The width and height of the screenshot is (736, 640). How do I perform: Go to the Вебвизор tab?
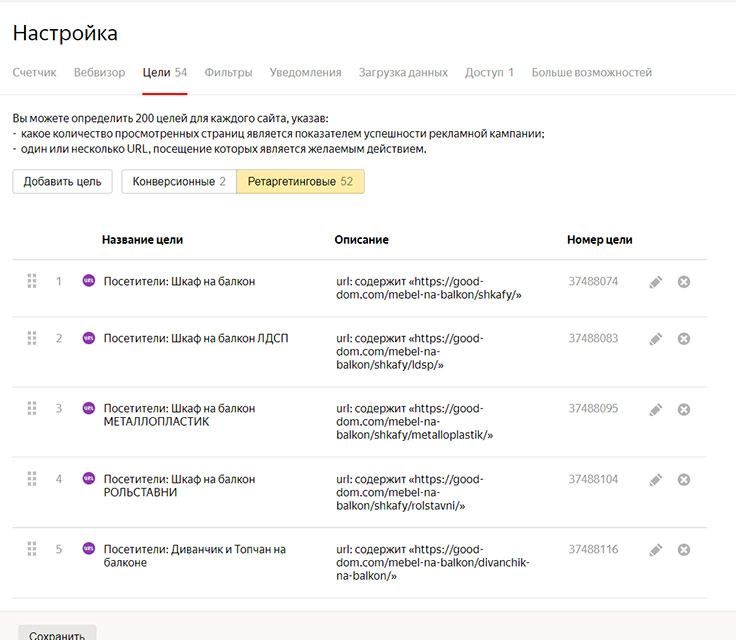point(99,73)
